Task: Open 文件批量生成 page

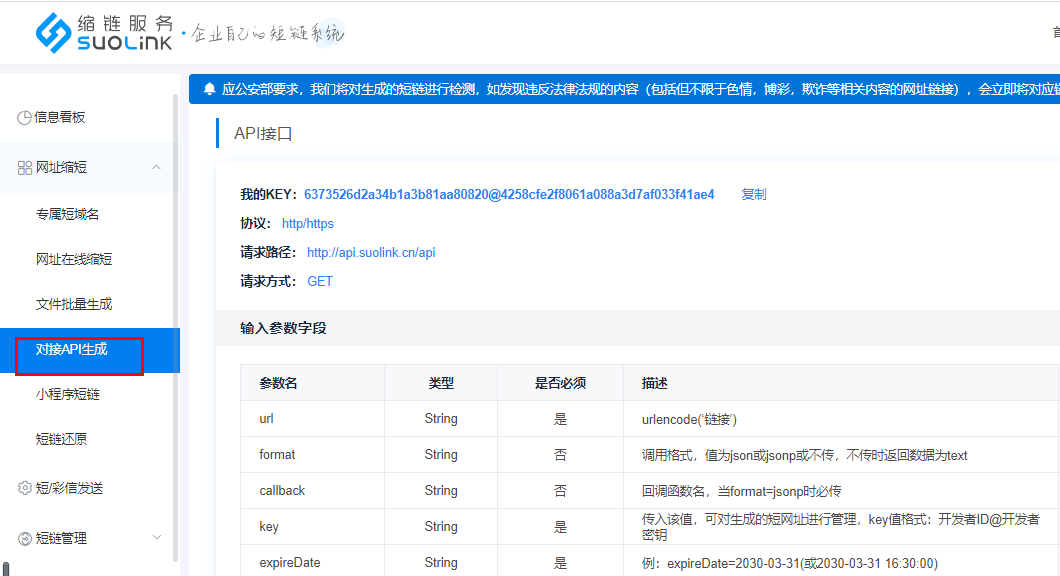Action: tap(74, 304)
